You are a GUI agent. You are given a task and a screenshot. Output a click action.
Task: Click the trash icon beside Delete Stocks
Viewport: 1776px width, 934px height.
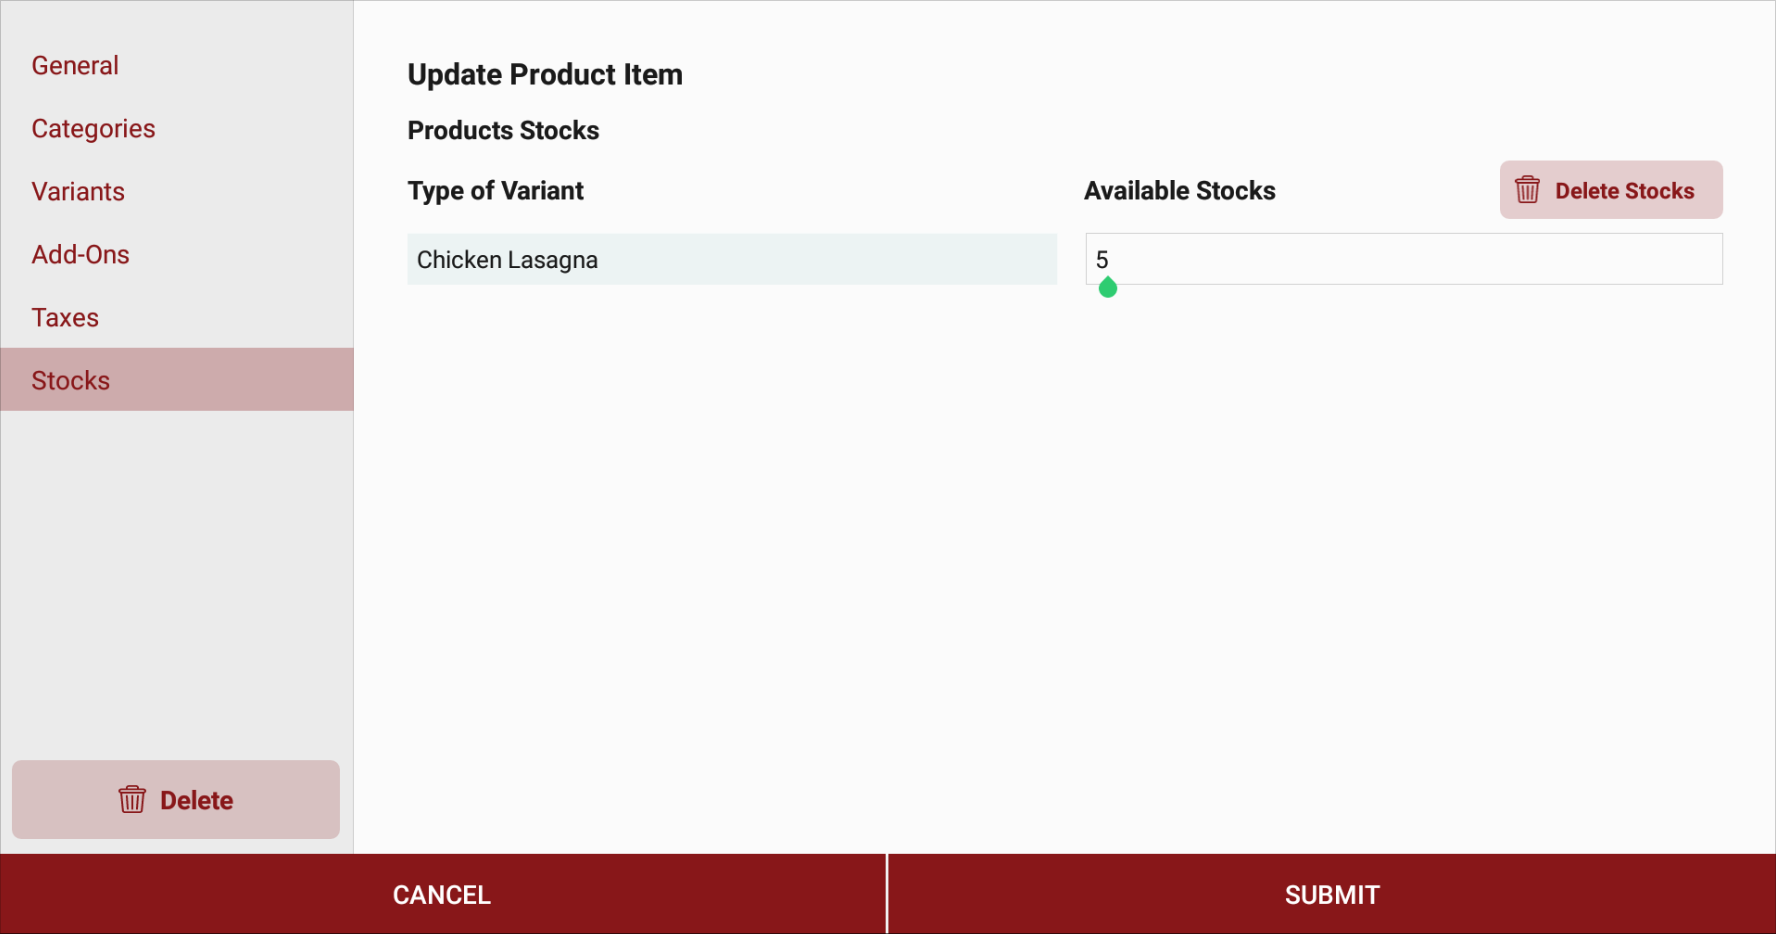pos(1527,190)
